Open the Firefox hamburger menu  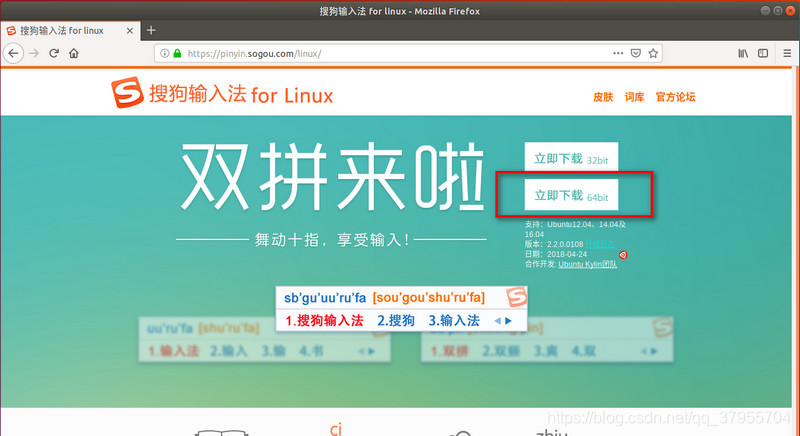[787, 53]
